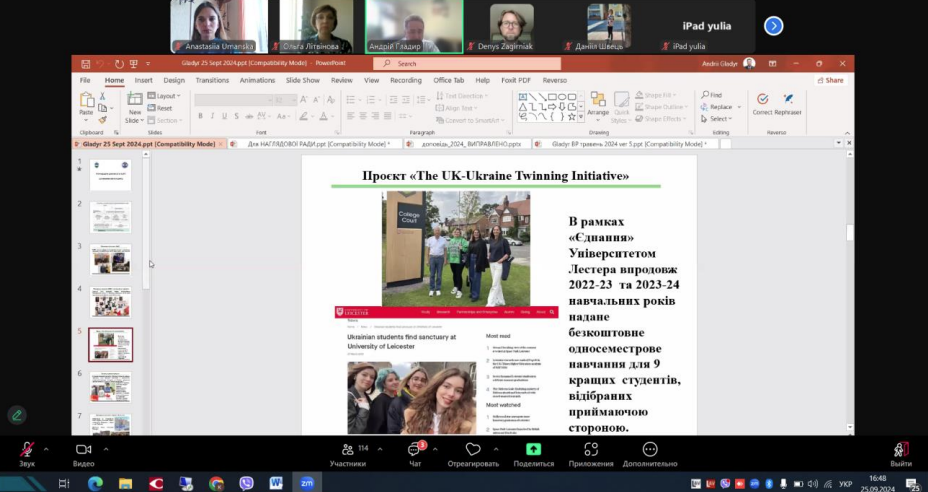This screenshot has width=928, height=492.
Task: Select the rectangle shape in shapes gallery
Action: coord(552,97)
